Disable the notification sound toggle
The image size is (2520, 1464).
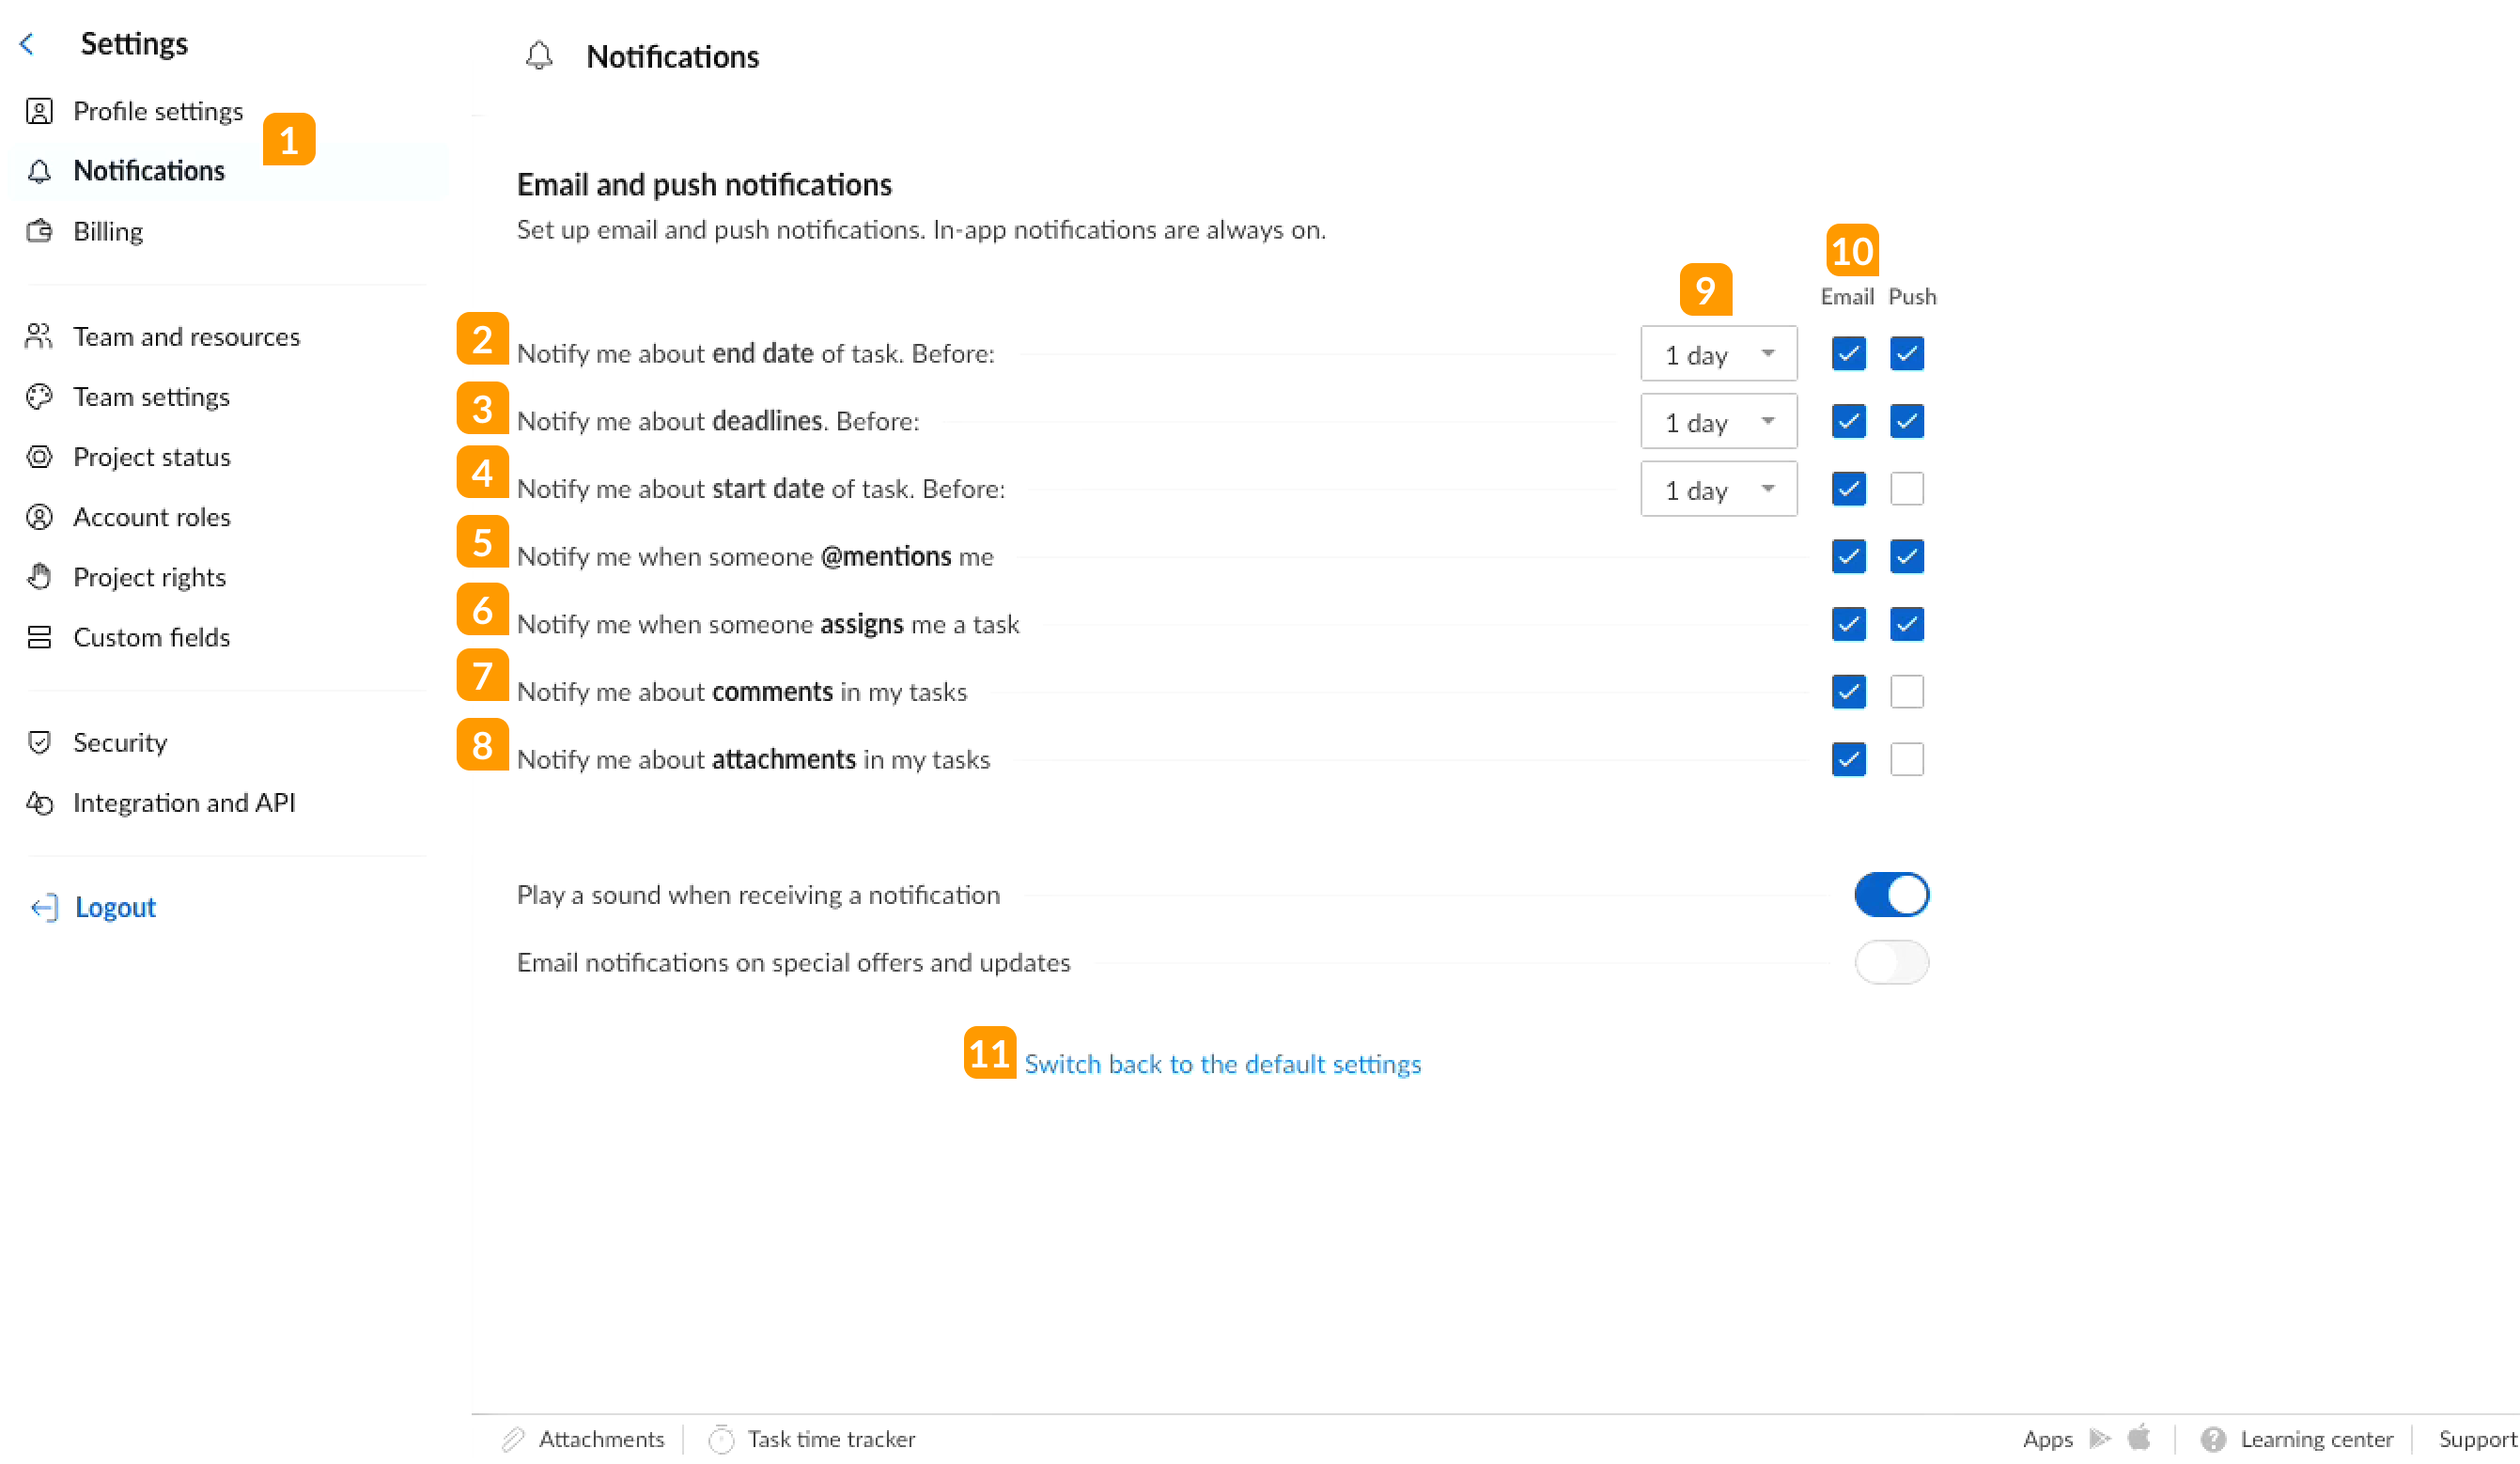coord(1891,895)
